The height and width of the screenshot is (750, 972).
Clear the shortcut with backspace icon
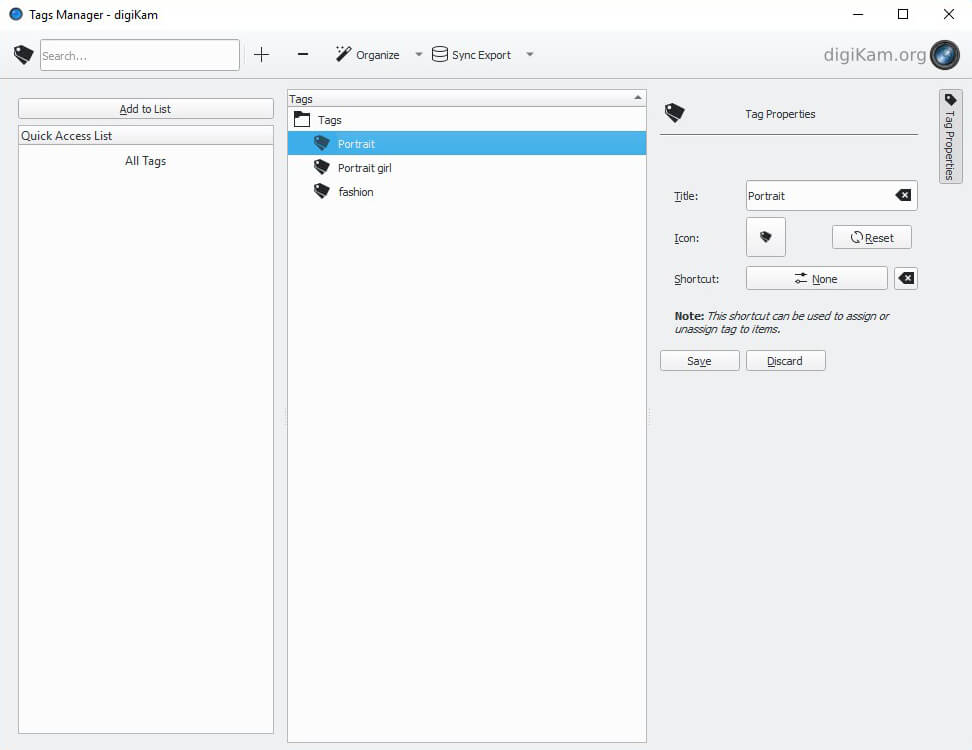point(906,279)
